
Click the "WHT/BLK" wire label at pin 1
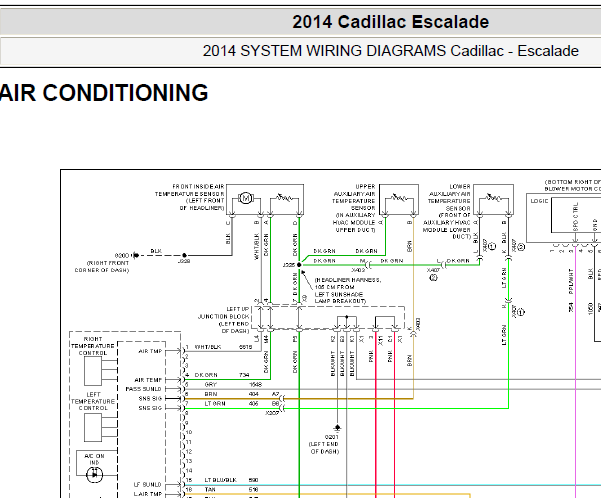208,347
